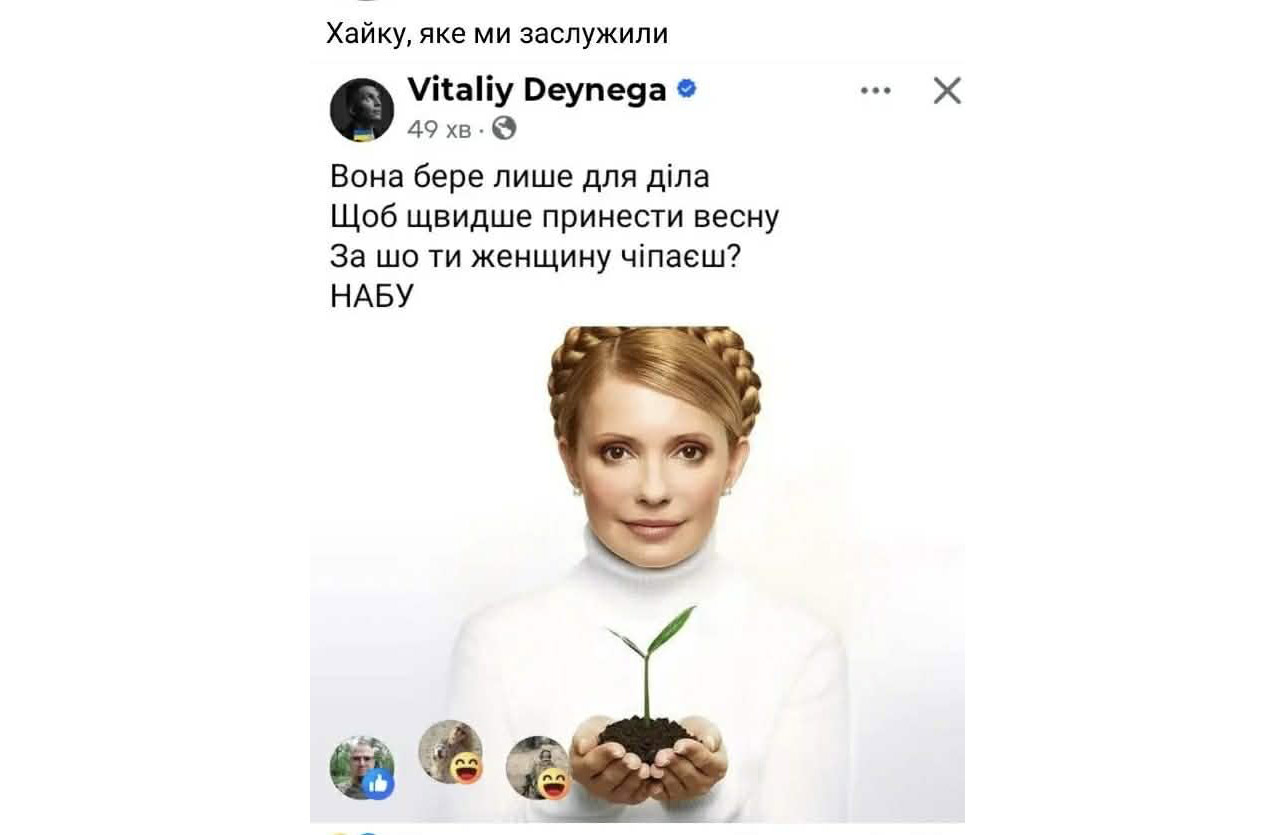The image size is (1276, 835).
Task: Open Vitaliy Deynega's round profile avatar
Action: point(362,110)
